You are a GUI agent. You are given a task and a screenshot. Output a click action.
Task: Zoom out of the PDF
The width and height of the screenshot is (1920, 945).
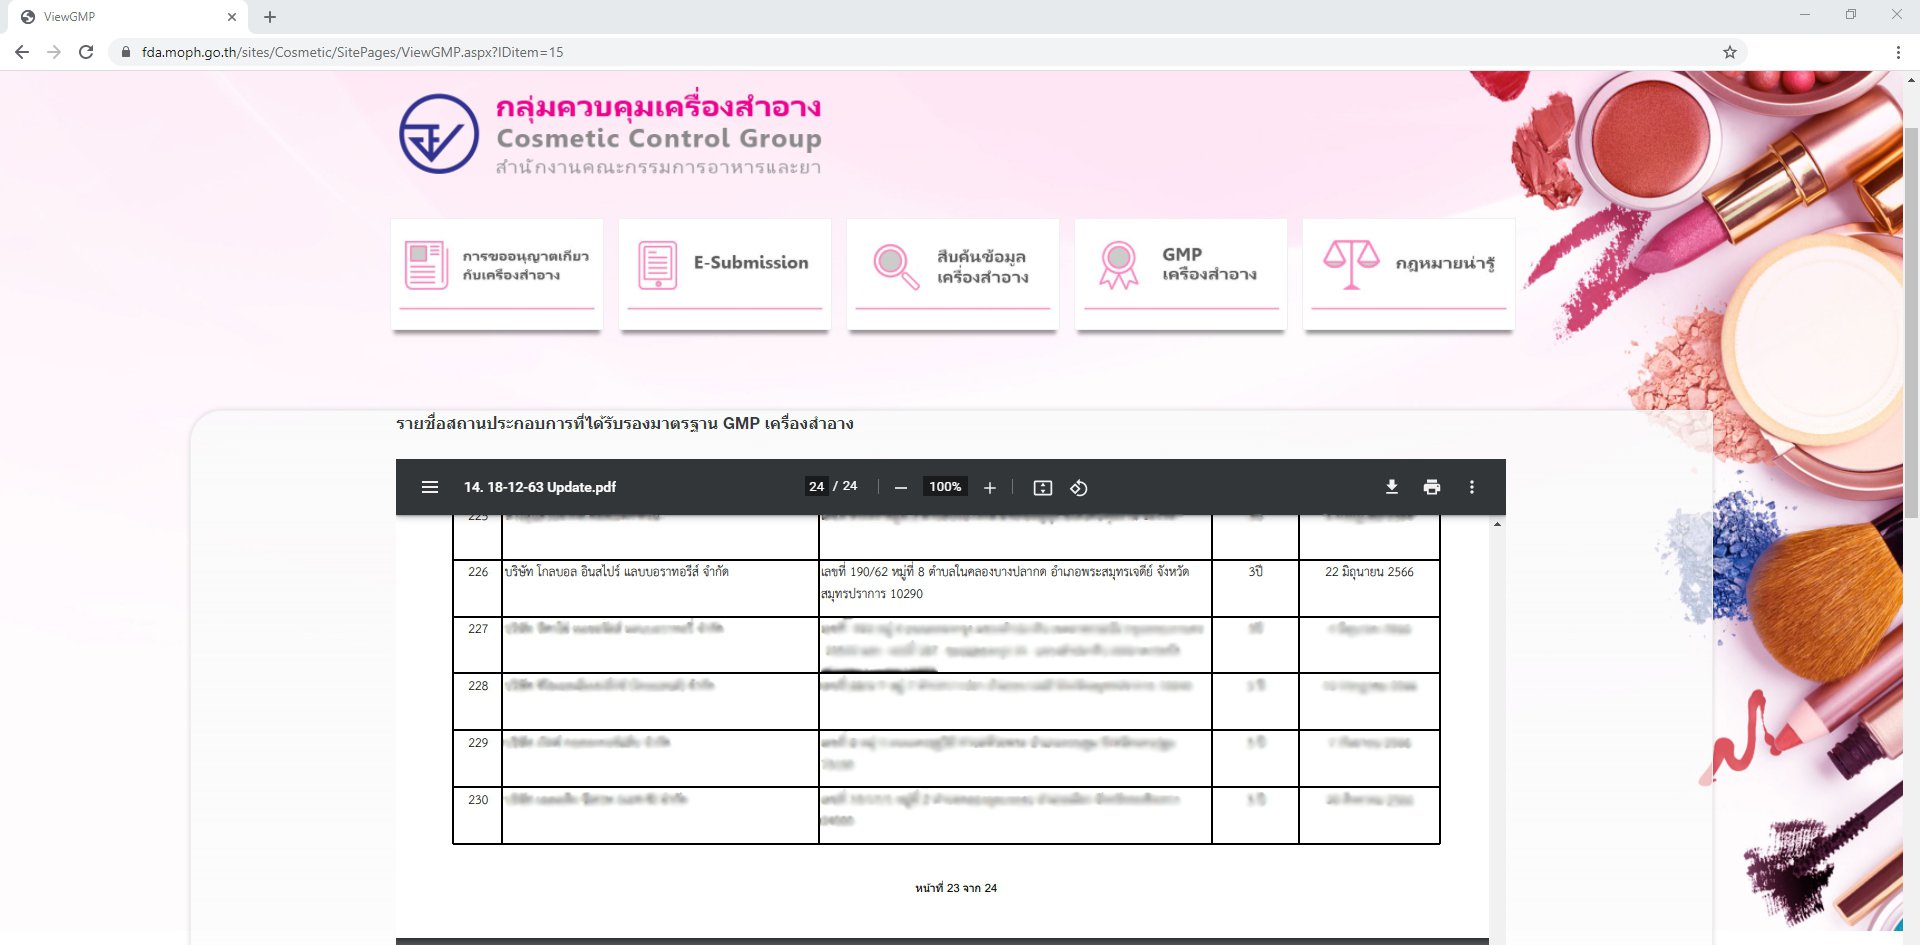[901, 487]
